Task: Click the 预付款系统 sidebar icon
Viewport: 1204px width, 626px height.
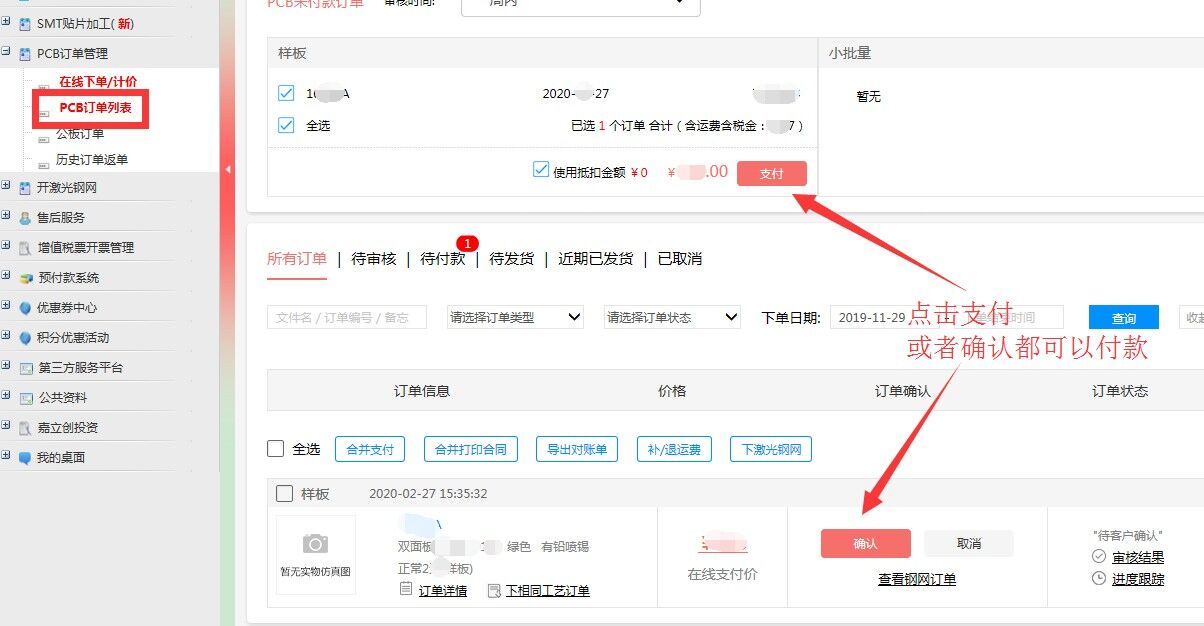Action: click(x=25, y=278)
